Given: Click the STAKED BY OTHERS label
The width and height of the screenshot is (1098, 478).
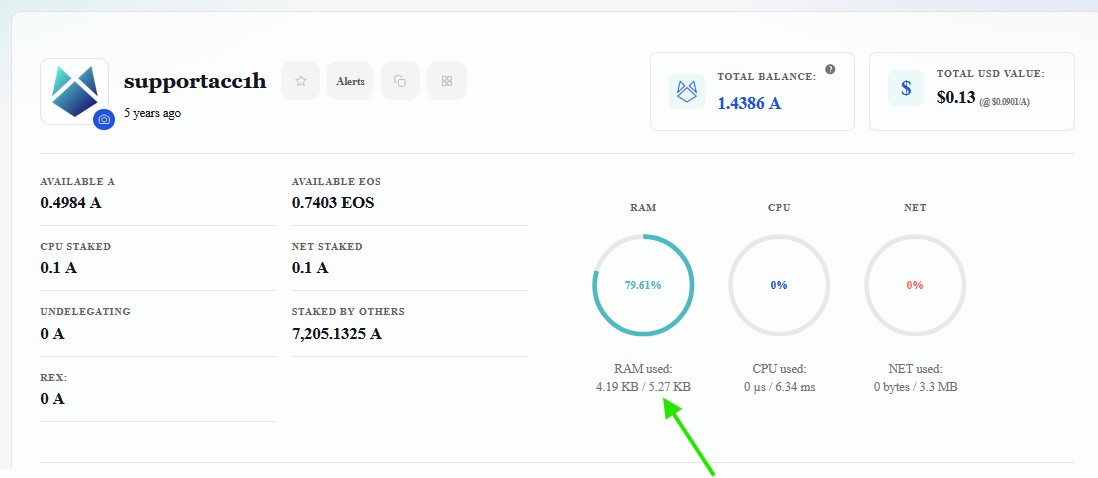Looking at the screenshot, I should click(x=348, y=311).
